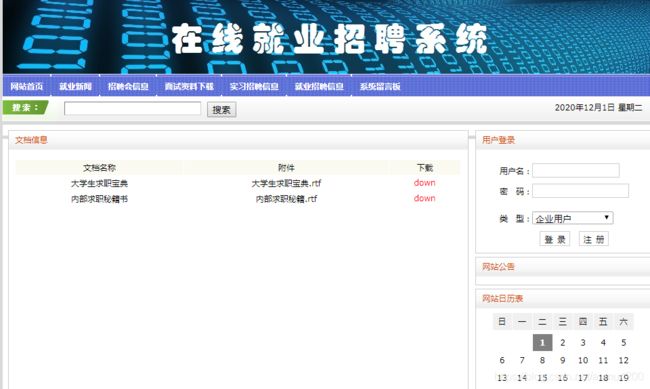Screen dimensions: 650x389
Task: Click the 在线就业招聘系统 banner title
Action: point(329,39)
